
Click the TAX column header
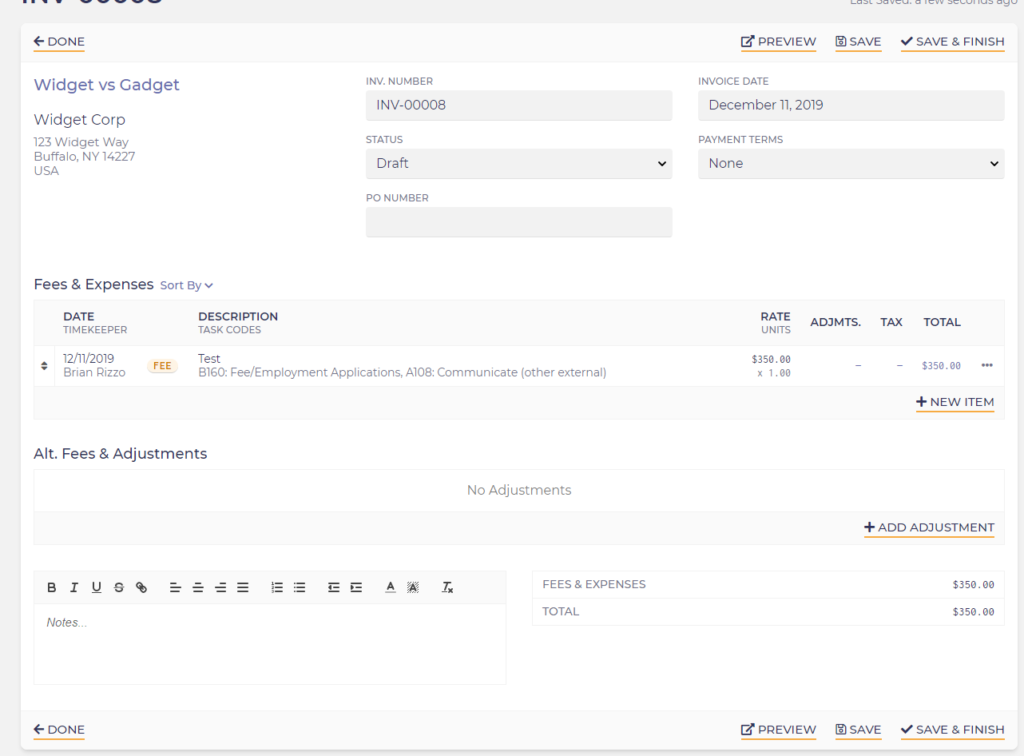click(x=891, y=323)
